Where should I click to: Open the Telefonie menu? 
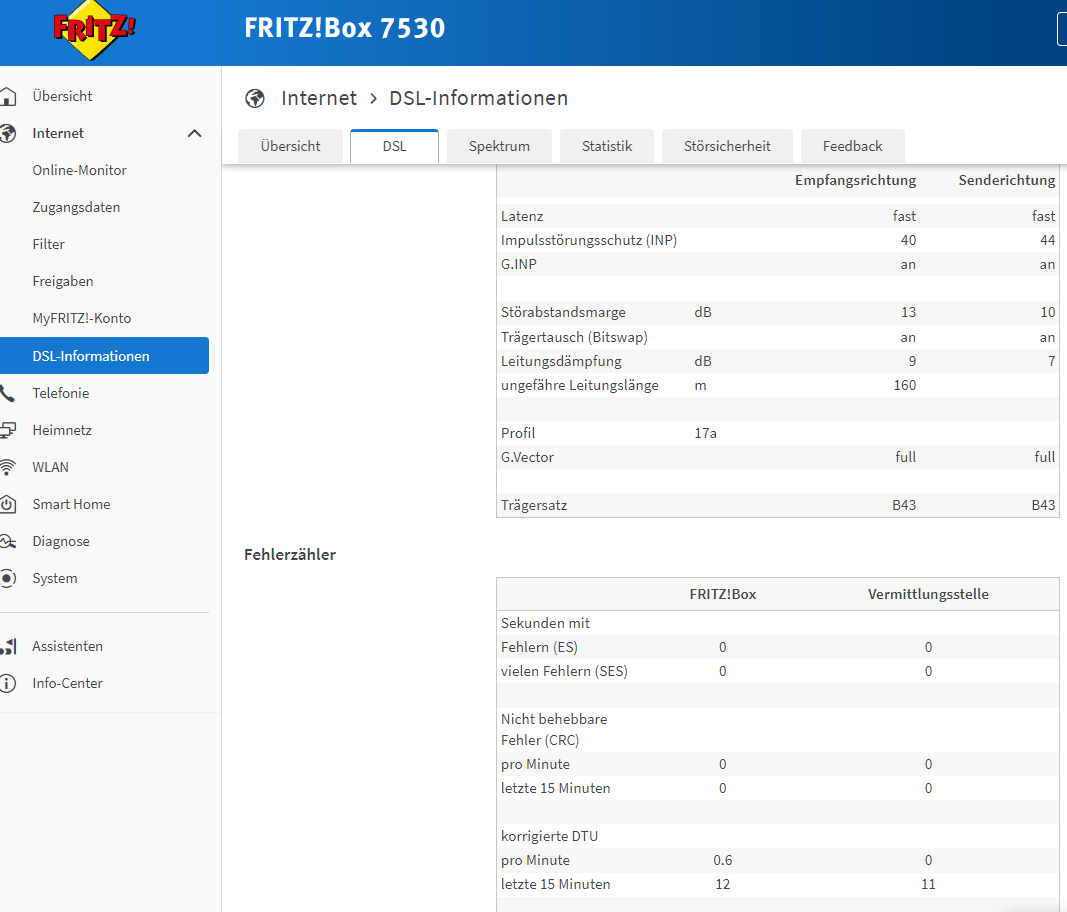(61, 393)
